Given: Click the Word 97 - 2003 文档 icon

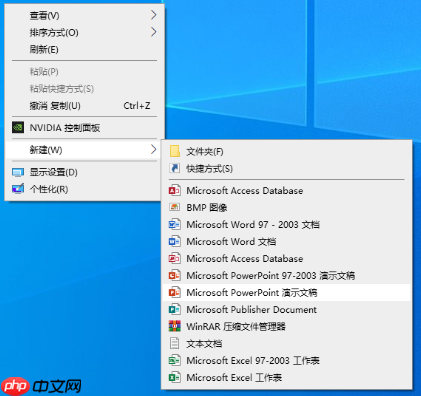Looking at the screenshot, I should (x=175, y=224).
